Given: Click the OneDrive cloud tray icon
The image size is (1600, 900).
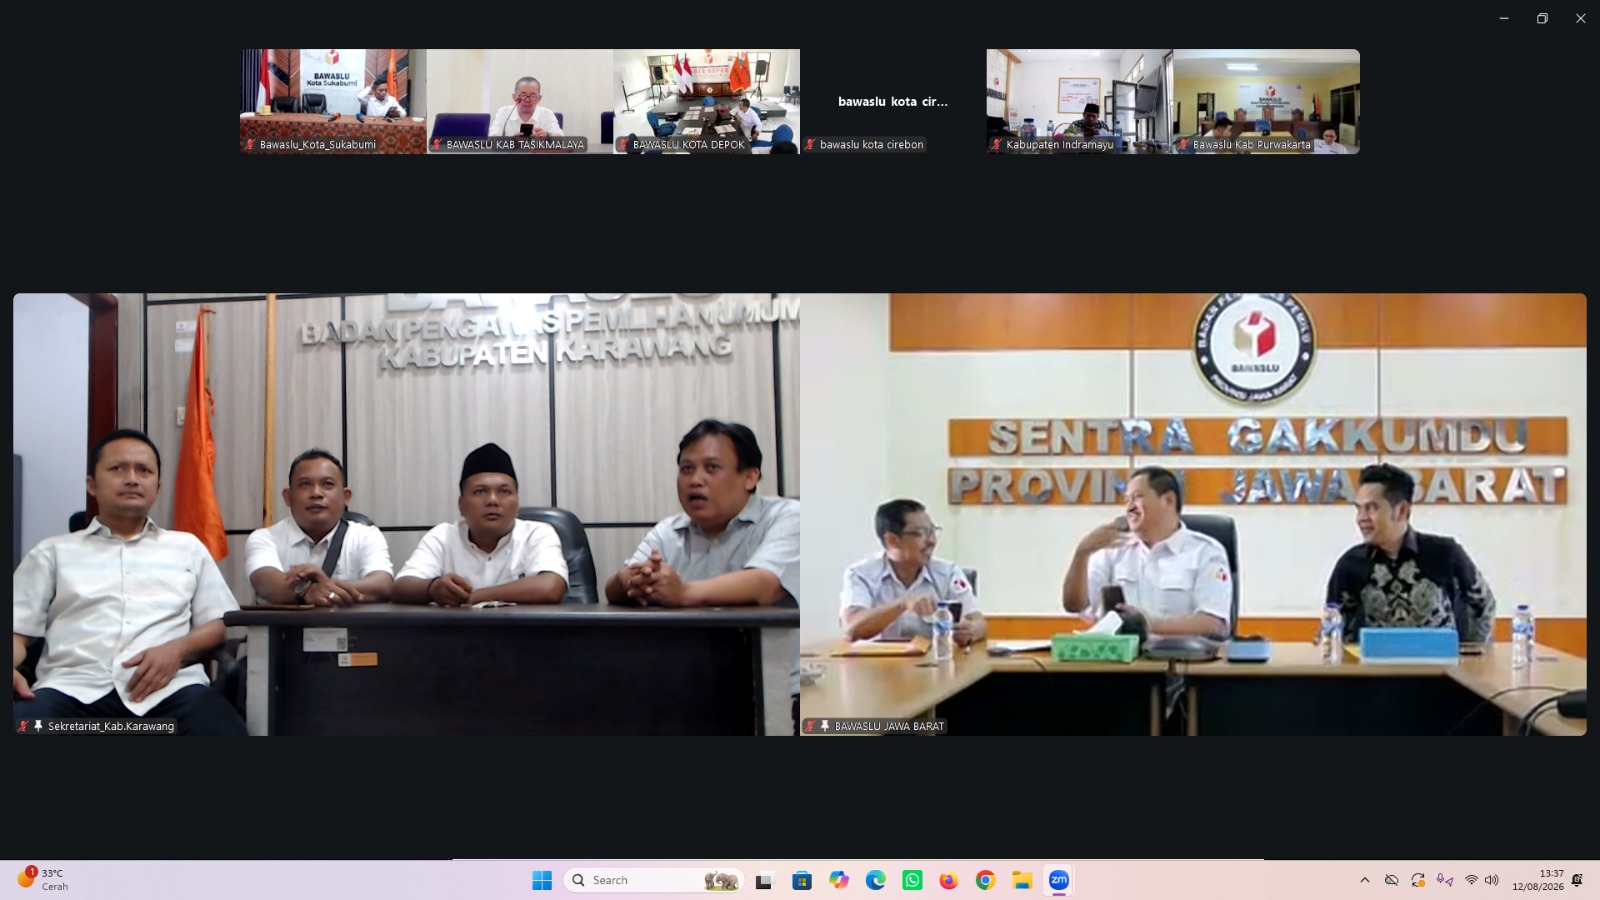Looking at the screenshot, I should pos(1391,880).
